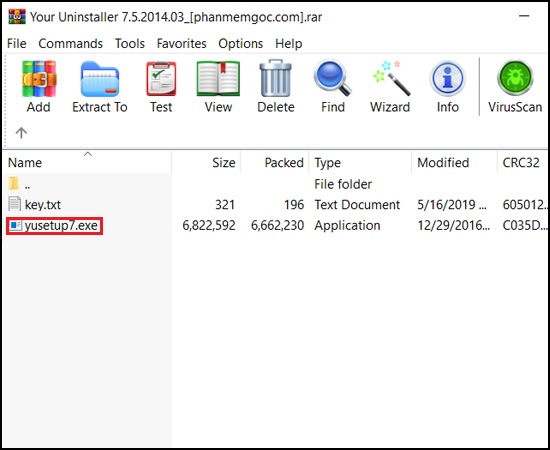550x450 pixels.
Task: Open the File menu
Action: (x=16, y=43)
